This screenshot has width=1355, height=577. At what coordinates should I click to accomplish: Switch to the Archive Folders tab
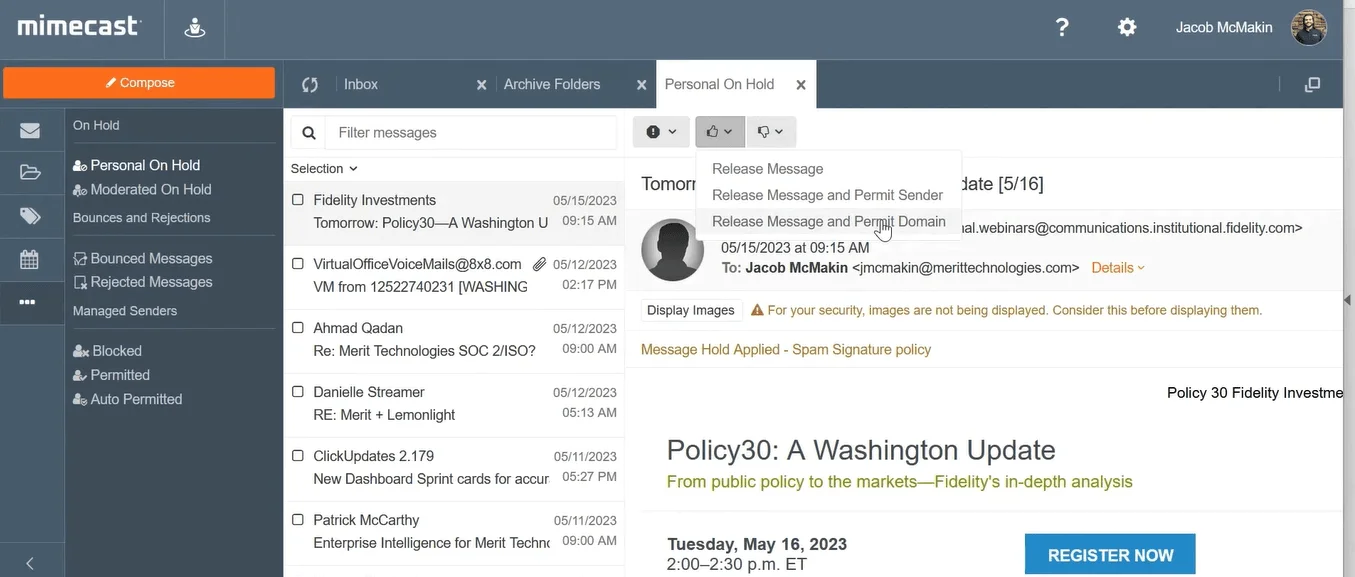[552, 85]
